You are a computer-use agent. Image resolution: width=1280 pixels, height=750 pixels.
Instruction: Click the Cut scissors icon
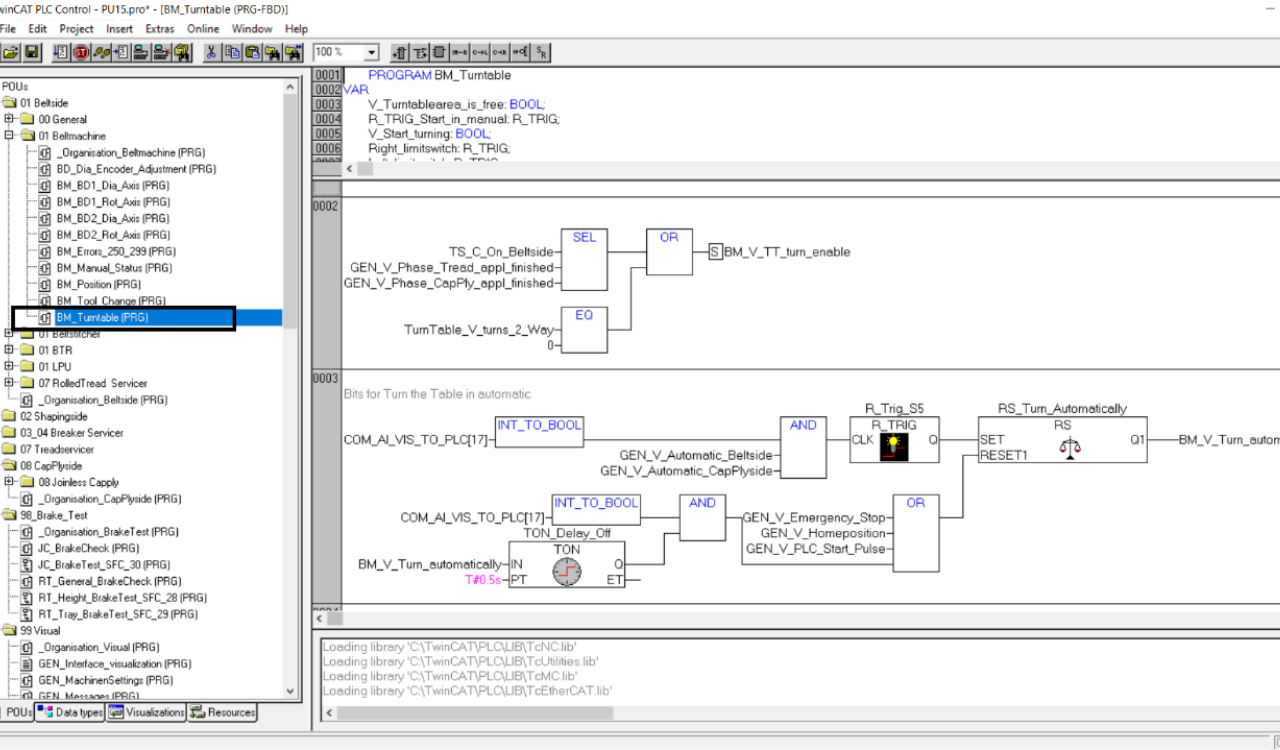(212, 52)
